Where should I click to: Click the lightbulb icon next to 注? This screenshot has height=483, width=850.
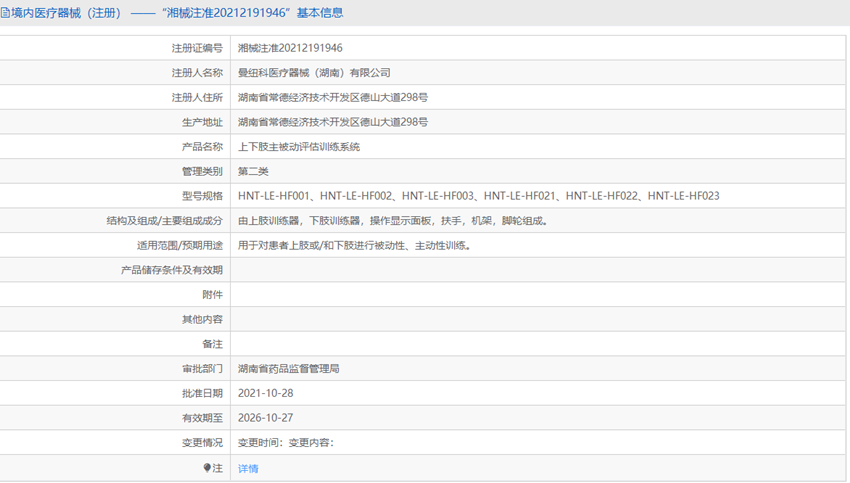[207, 467]
